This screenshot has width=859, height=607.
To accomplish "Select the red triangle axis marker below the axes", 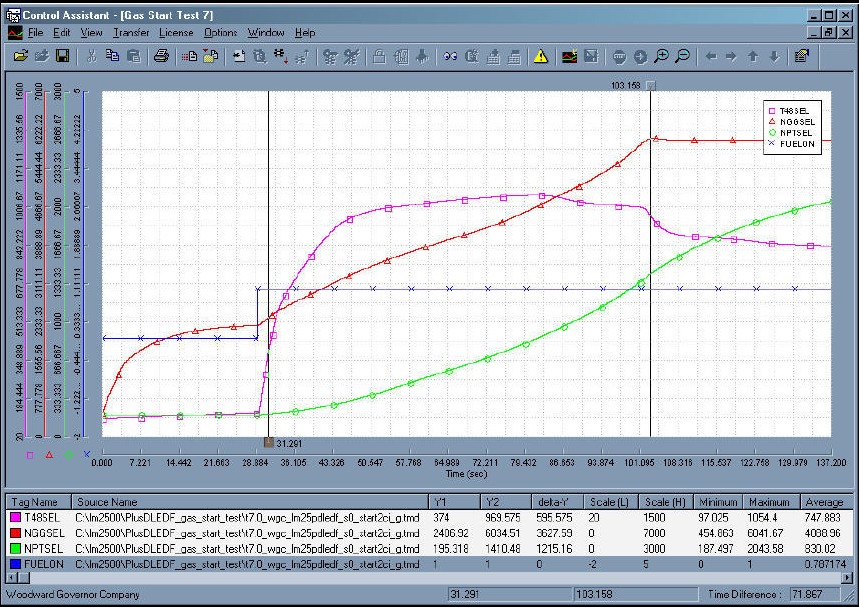I will [49, 455].
